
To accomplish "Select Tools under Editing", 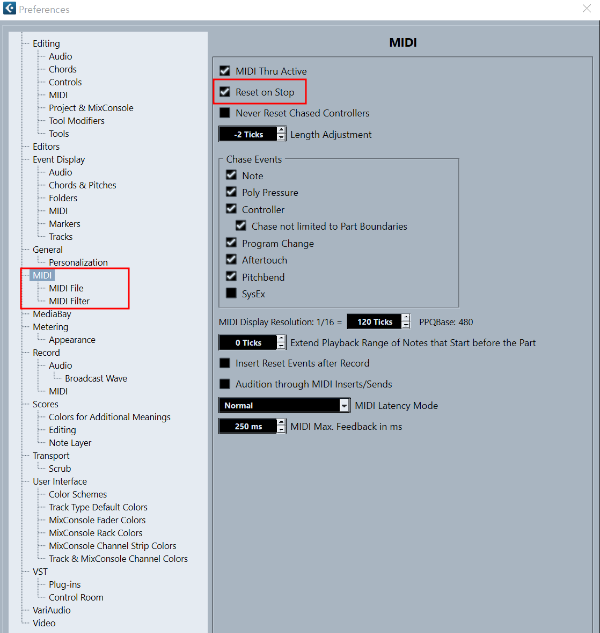I will coord(59,134).
